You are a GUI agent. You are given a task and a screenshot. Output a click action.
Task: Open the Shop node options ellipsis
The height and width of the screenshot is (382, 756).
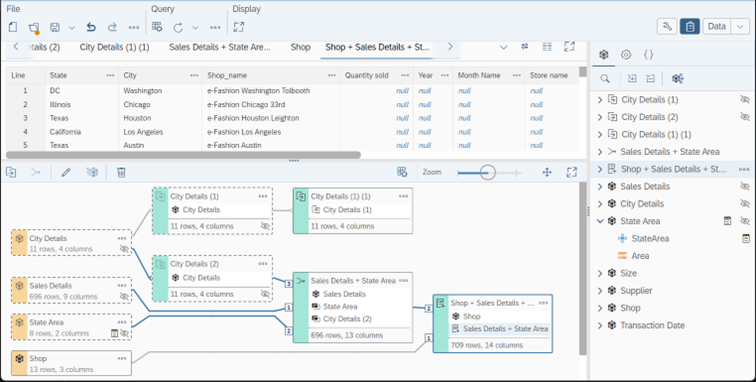pyautogui.click(x=122, y=358)
